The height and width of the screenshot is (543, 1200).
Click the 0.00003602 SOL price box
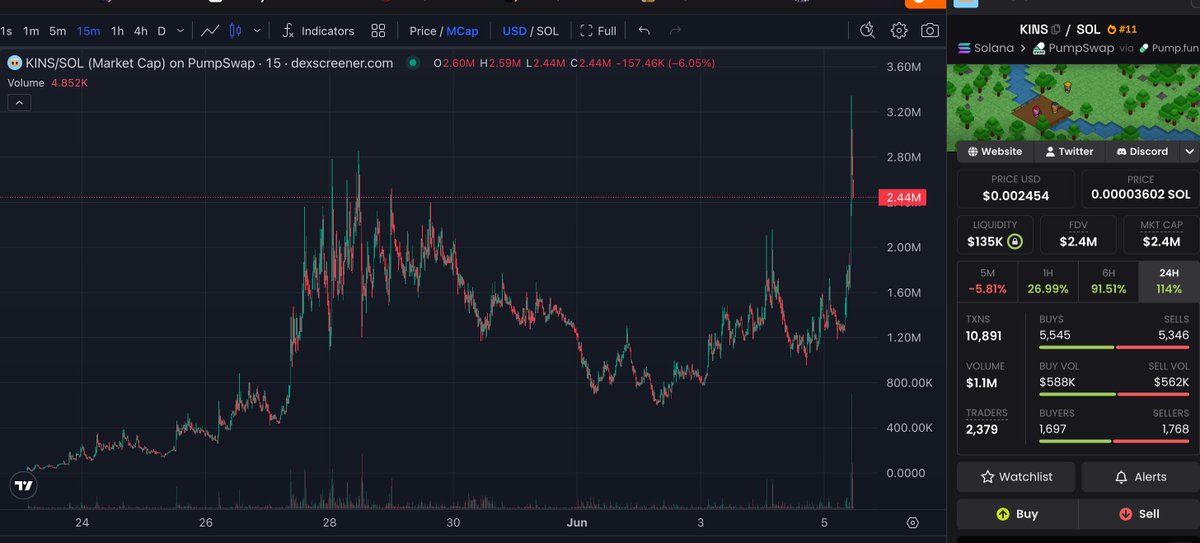pyautogui.click(x=1140, y=189)
